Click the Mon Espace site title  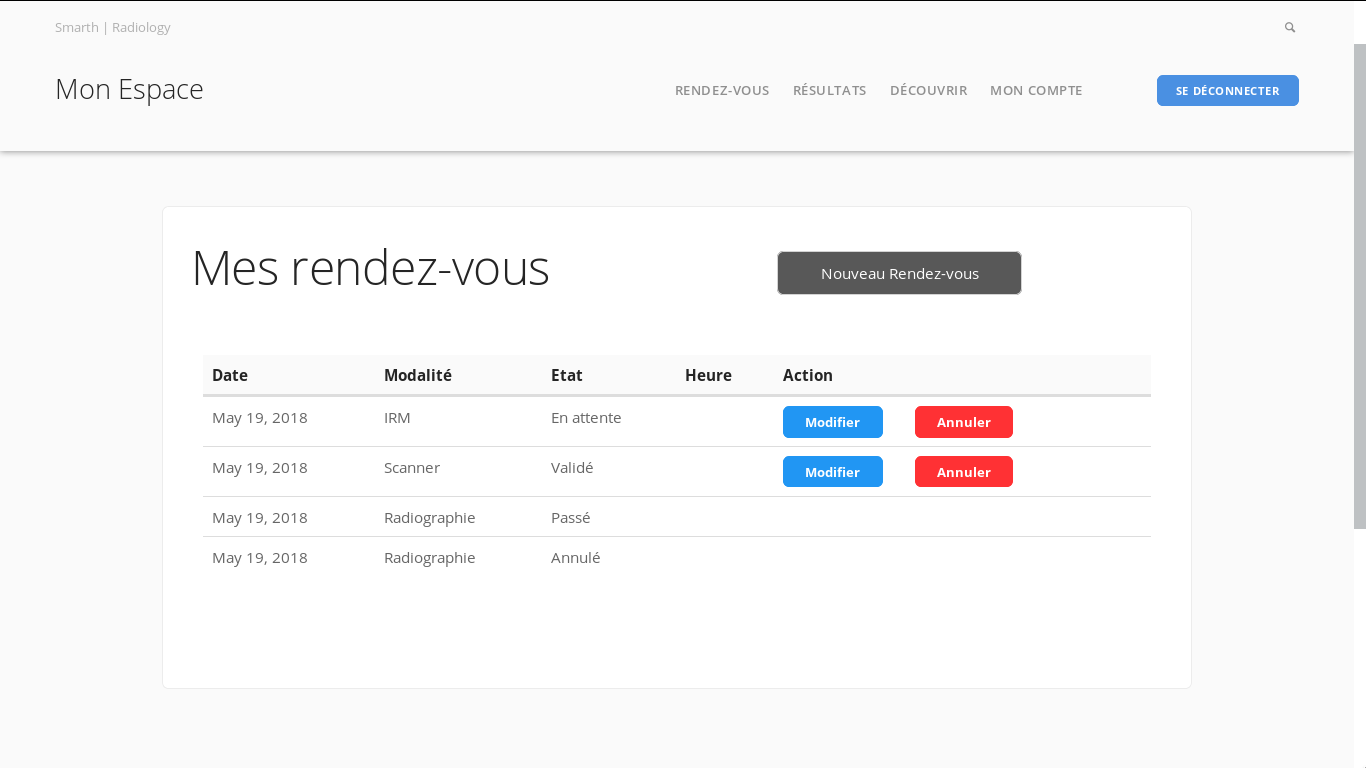tap(129, 89)
